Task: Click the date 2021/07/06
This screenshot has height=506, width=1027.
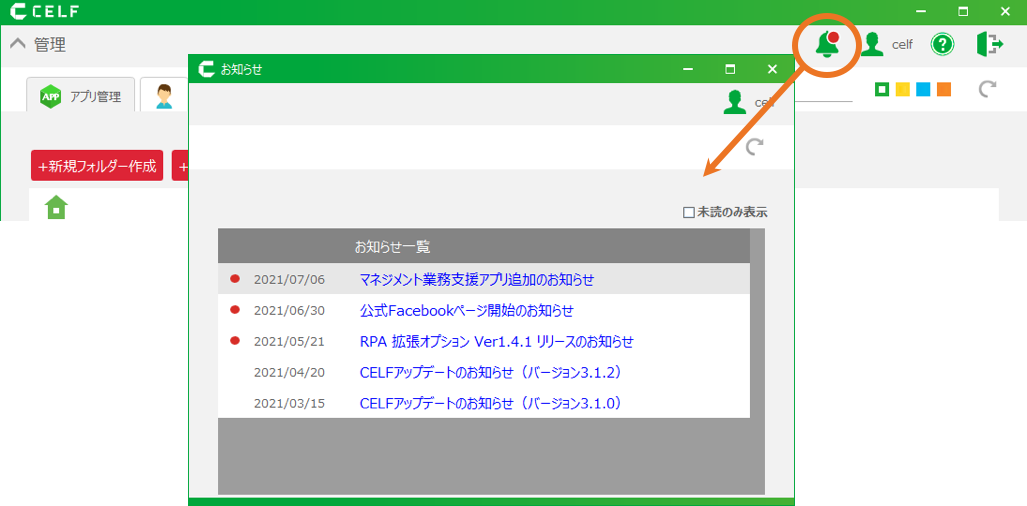Action: tap(289, 280)
